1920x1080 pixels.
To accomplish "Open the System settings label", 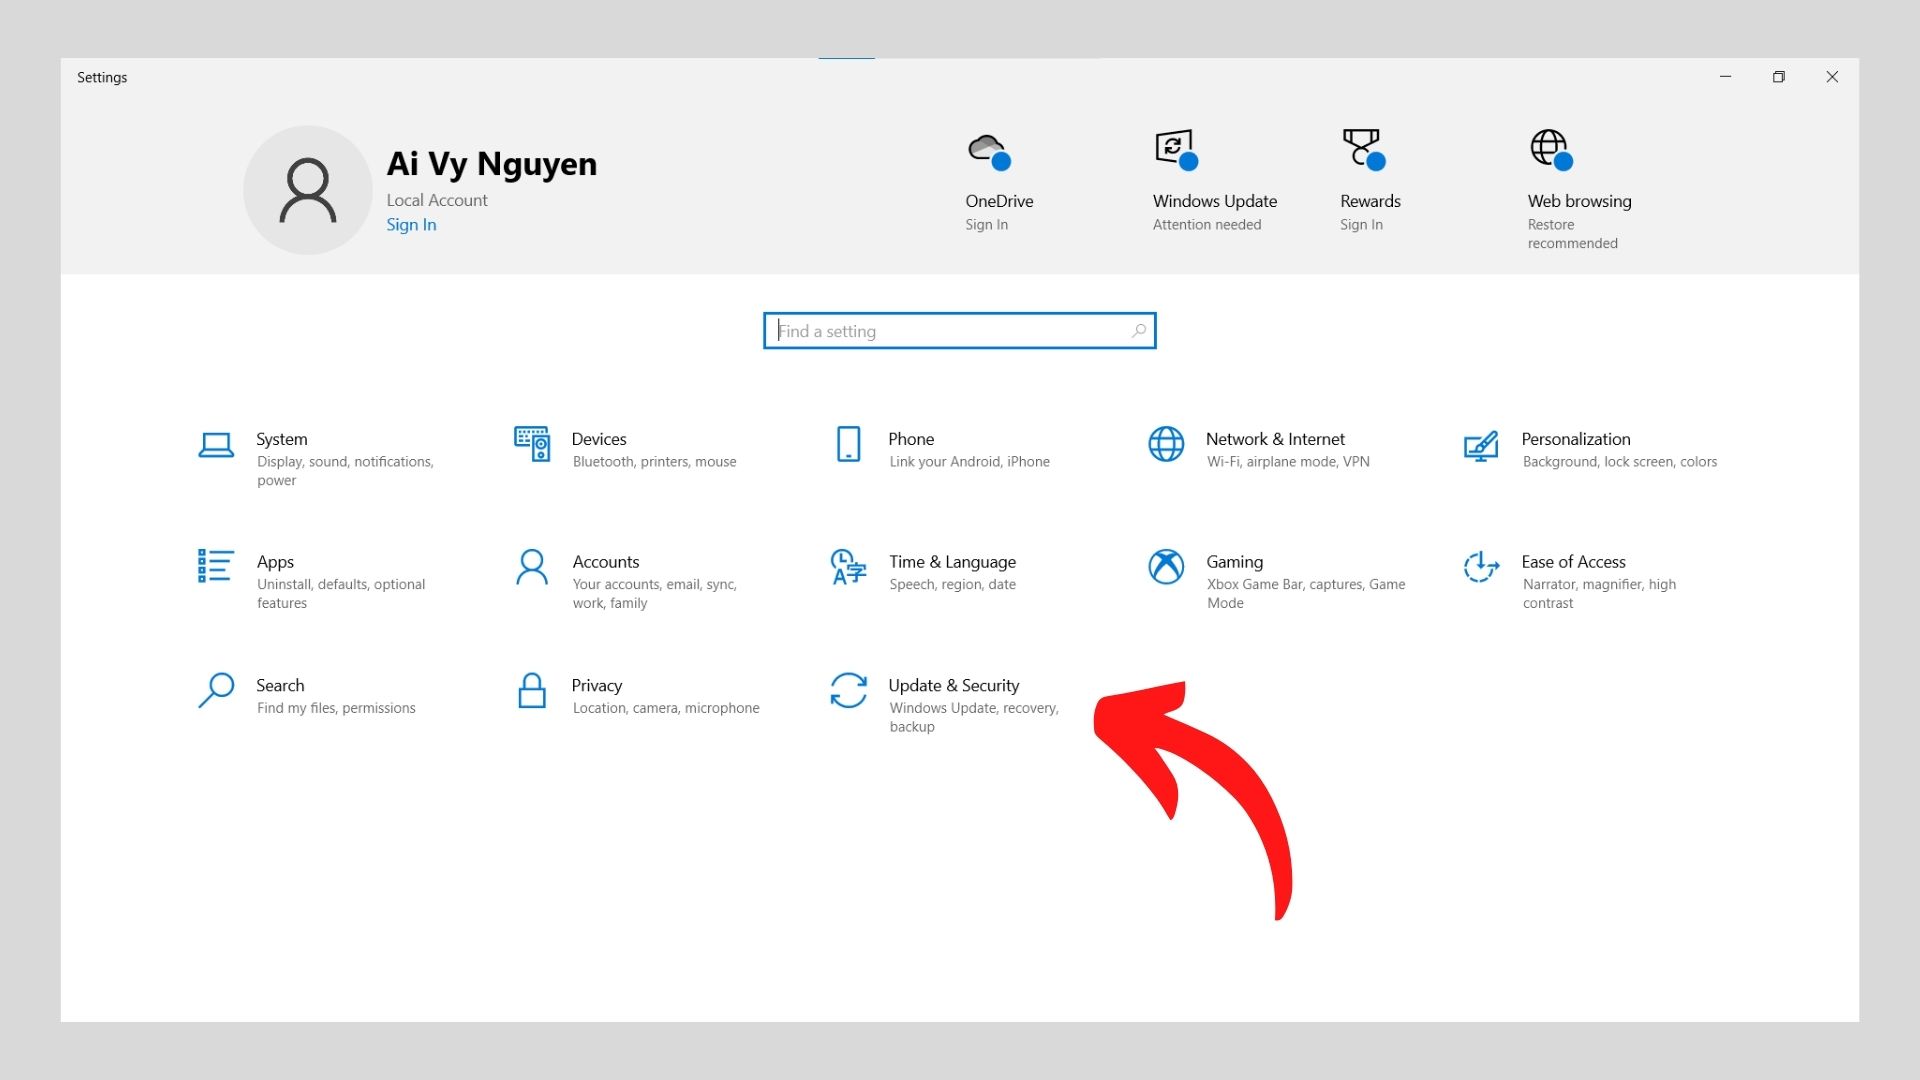I will pos(282,439).
